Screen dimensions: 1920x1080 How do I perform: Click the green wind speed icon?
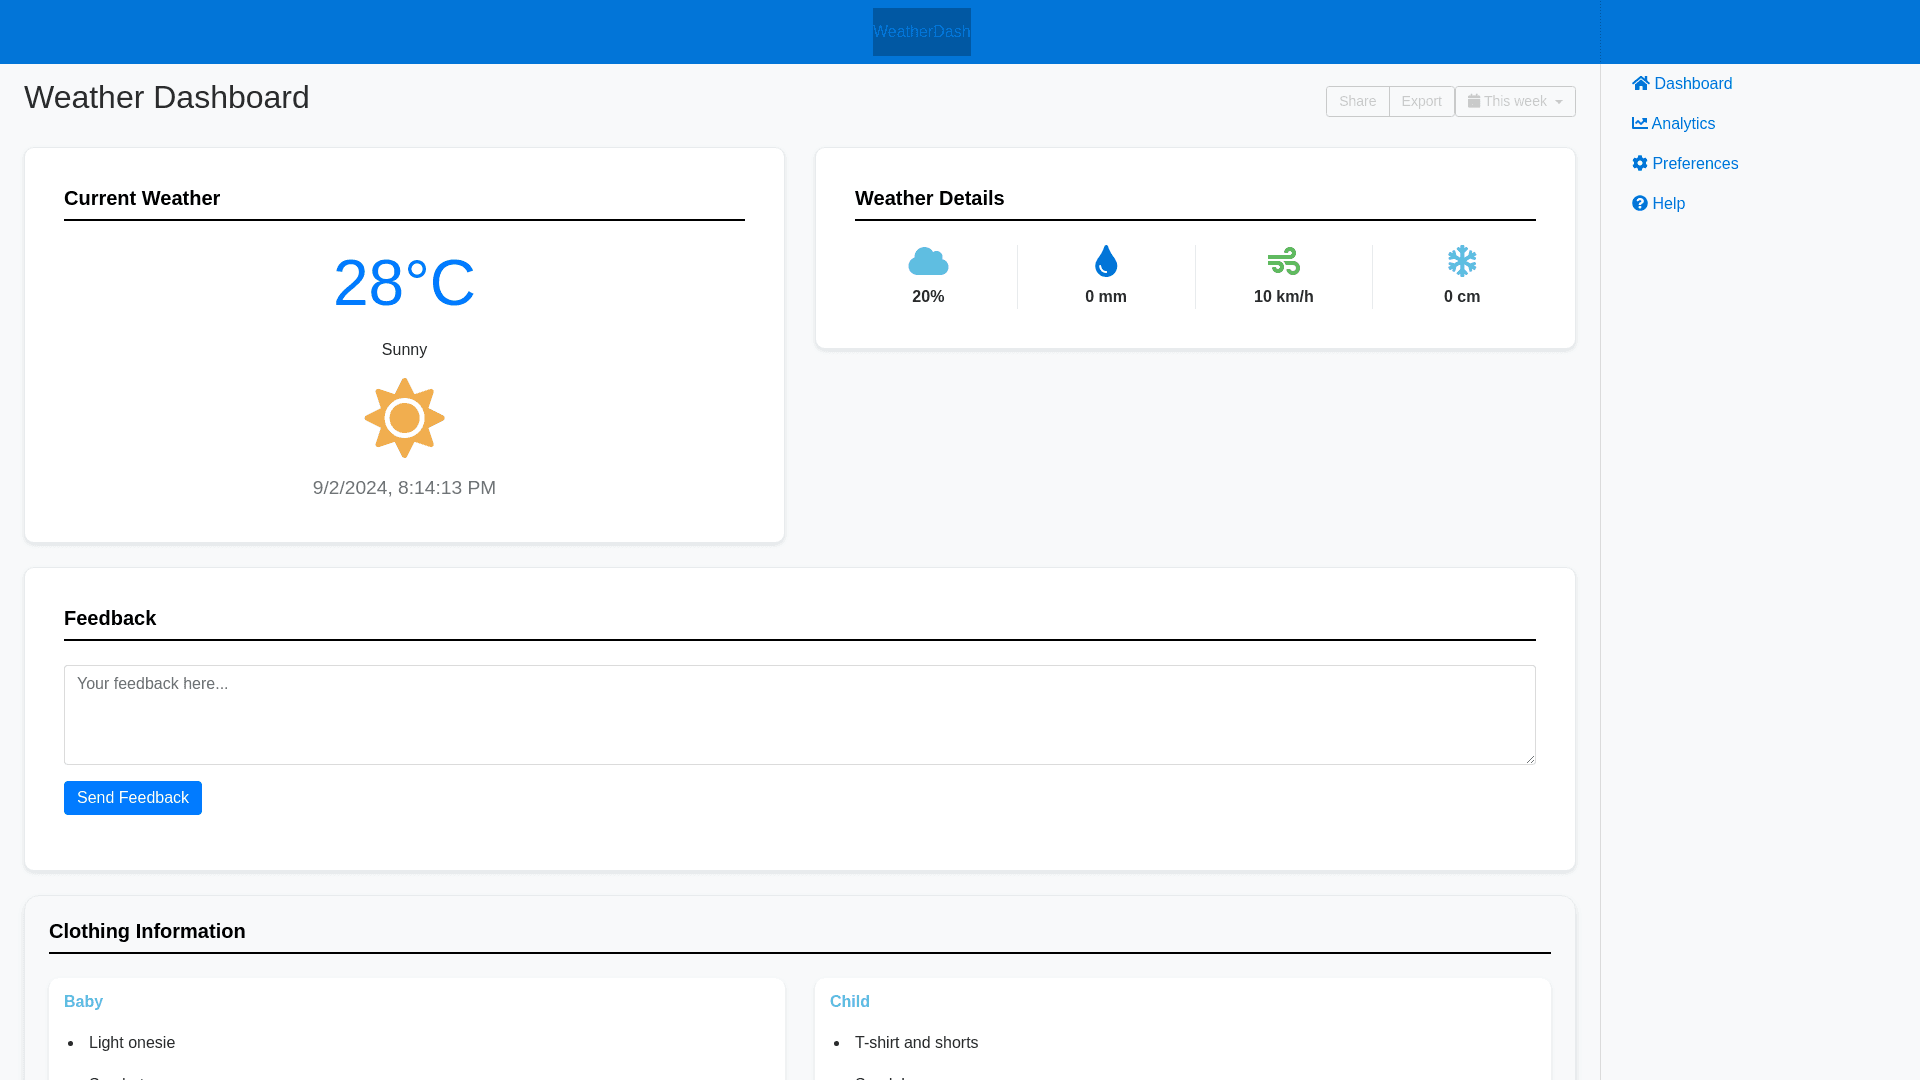1284,262
